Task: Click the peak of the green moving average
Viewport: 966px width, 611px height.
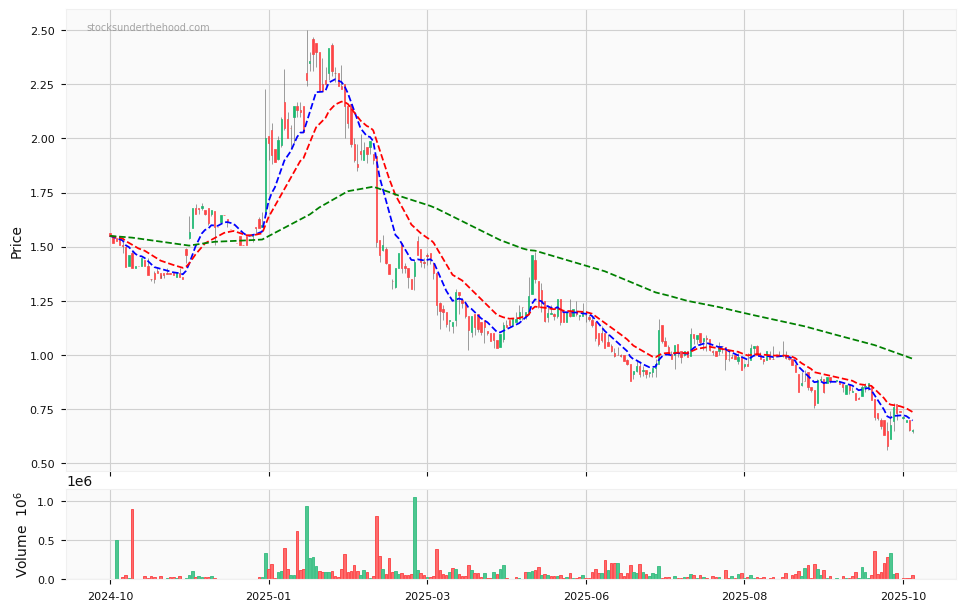Action: [x=372, y=186]
